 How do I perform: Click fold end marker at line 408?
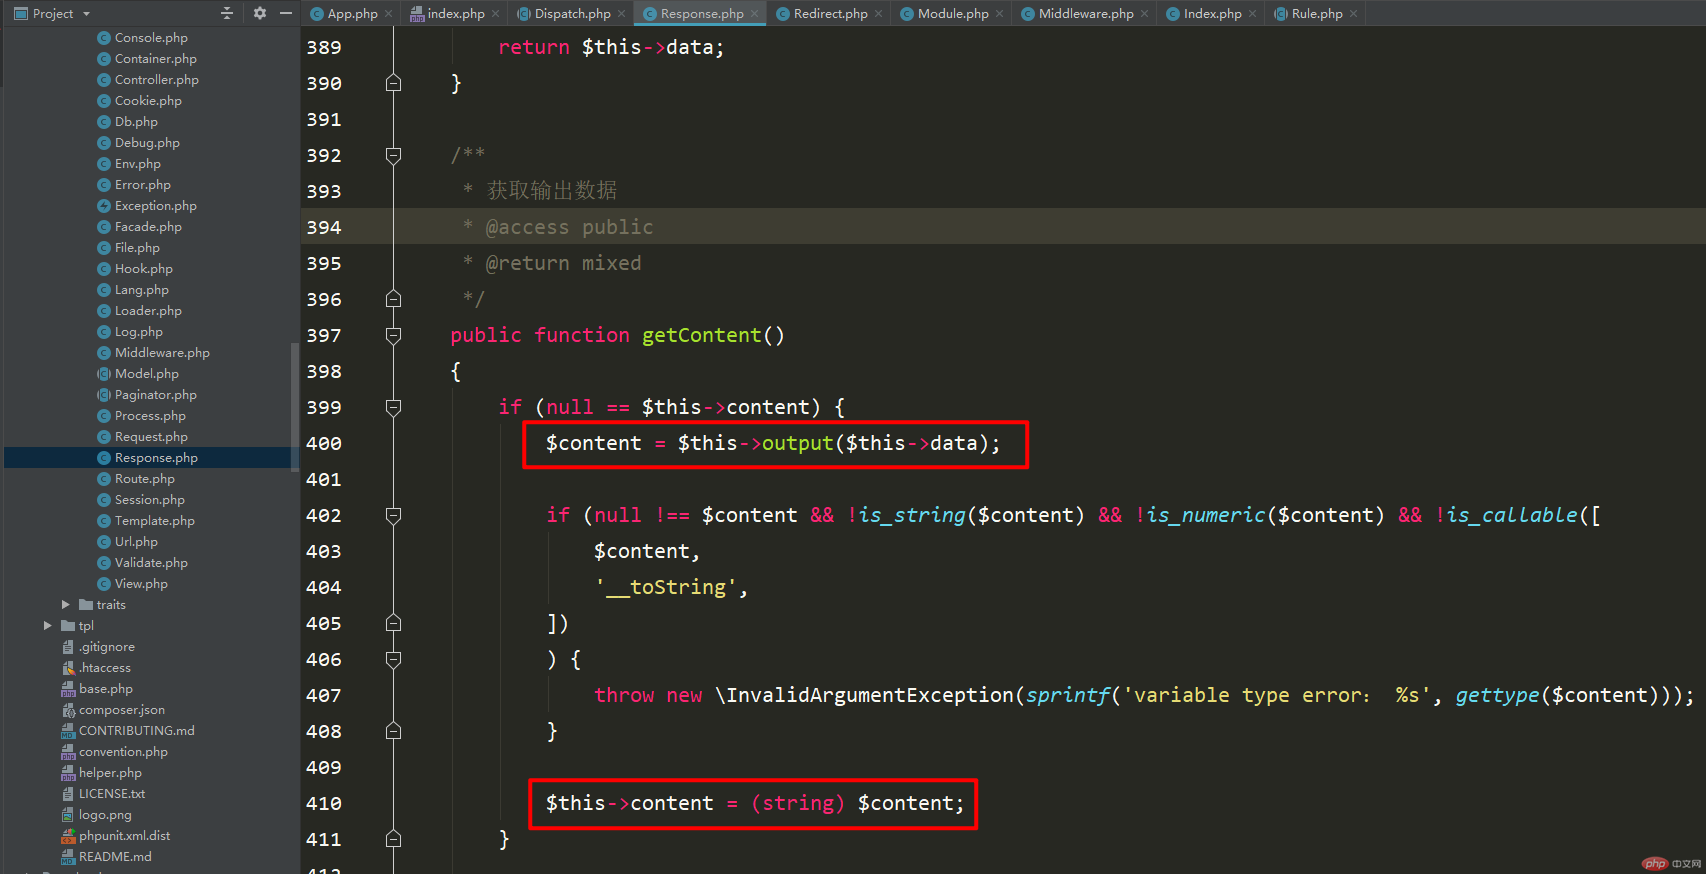pos(394,731)
